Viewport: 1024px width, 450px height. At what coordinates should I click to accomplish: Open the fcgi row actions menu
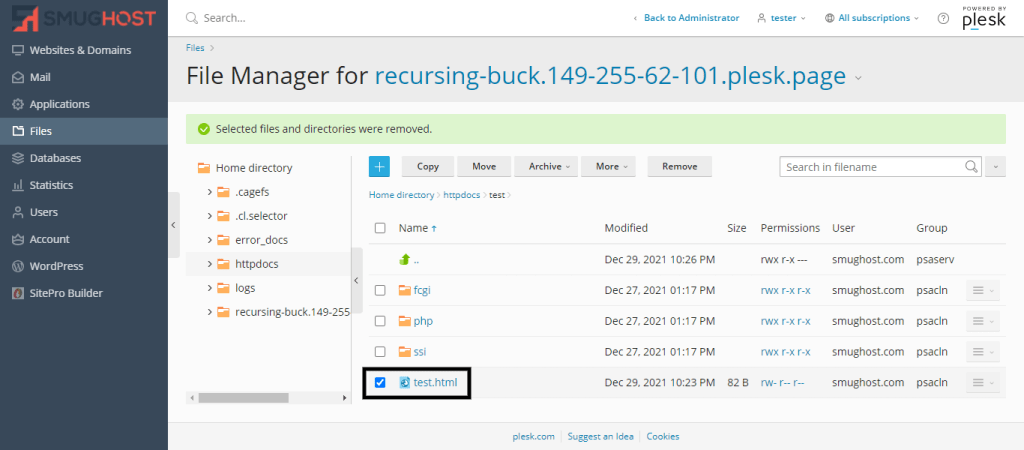pyautogui.click(x=983, y=291)
